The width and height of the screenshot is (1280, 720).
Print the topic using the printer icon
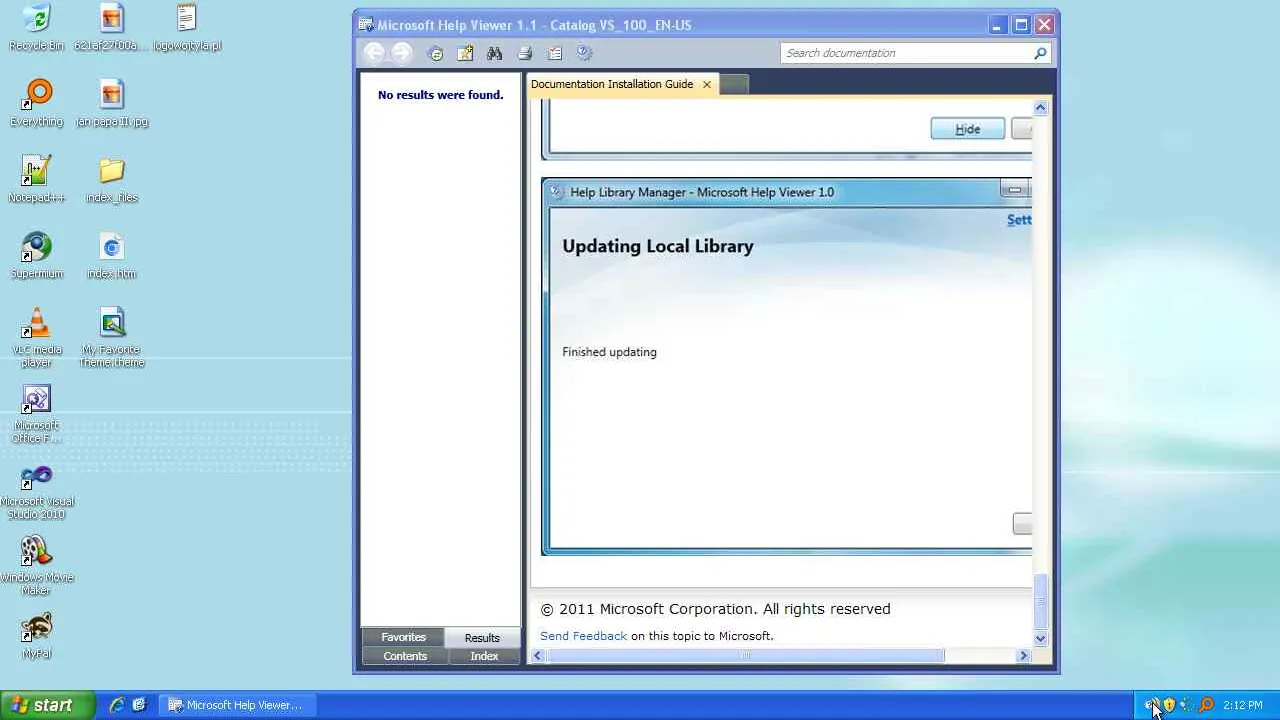(x=525, y=54)
